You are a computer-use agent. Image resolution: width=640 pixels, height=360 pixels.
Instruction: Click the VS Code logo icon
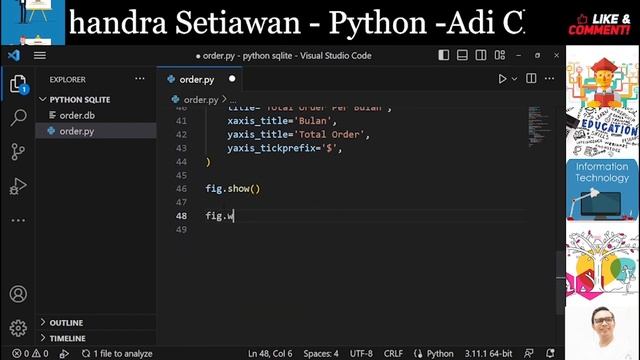14,55
